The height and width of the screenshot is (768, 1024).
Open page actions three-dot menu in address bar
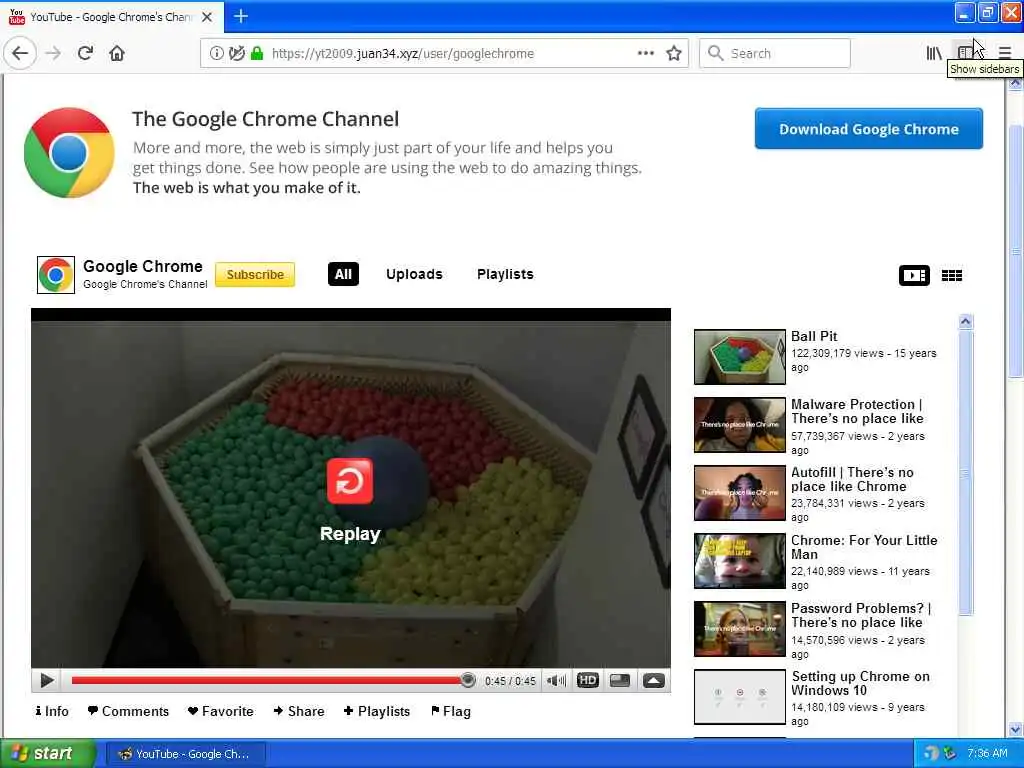pos(645,54)
